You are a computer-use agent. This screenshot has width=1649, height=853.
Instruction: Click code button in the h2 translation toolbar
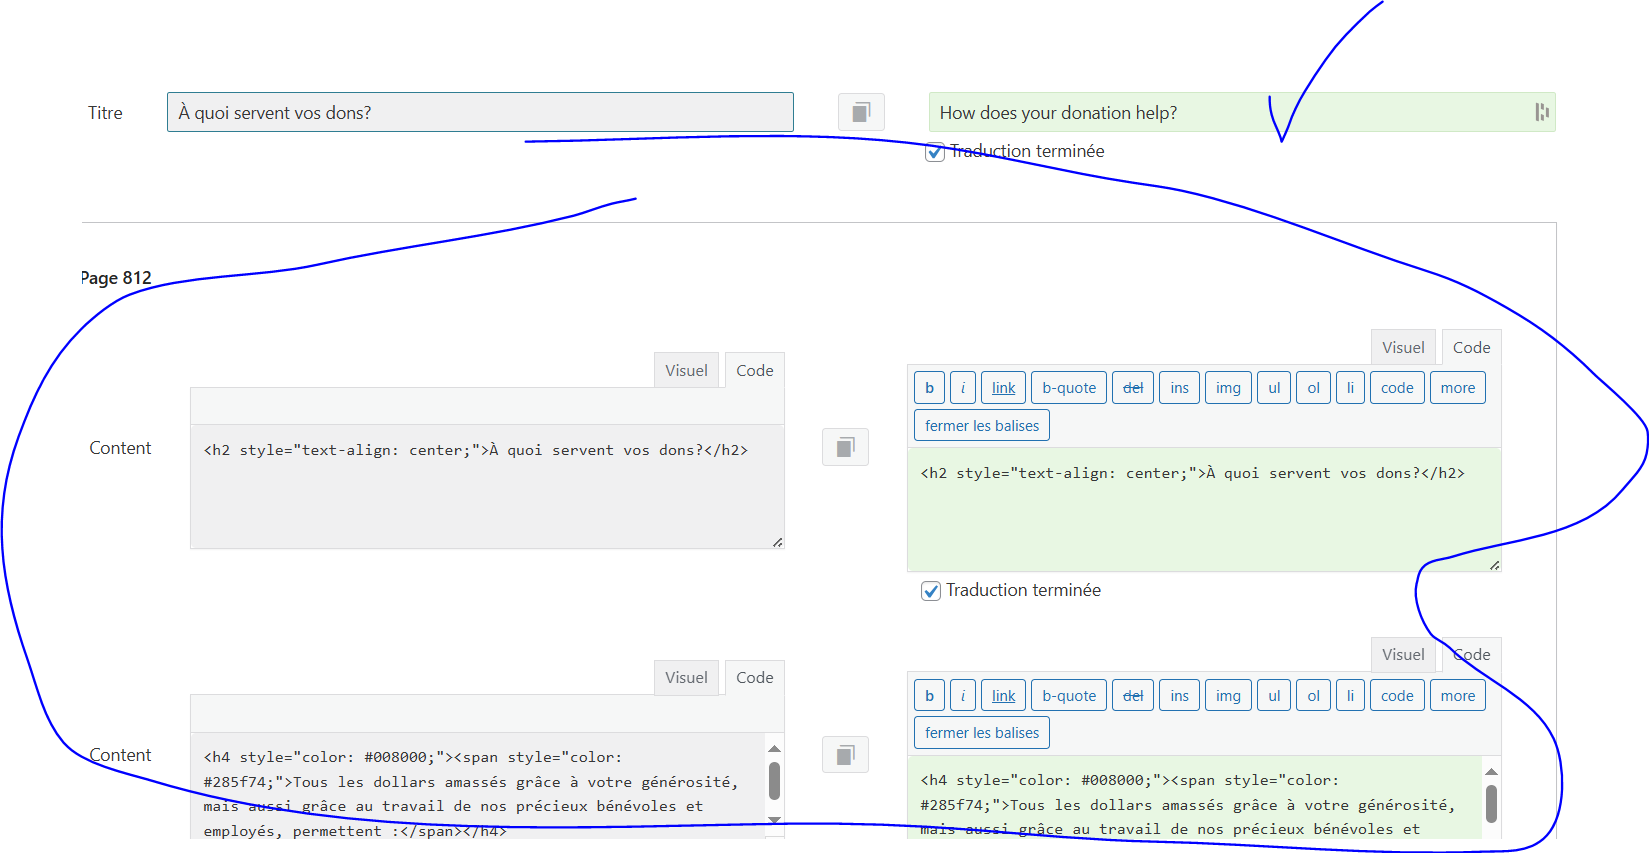coord(1397,388)
